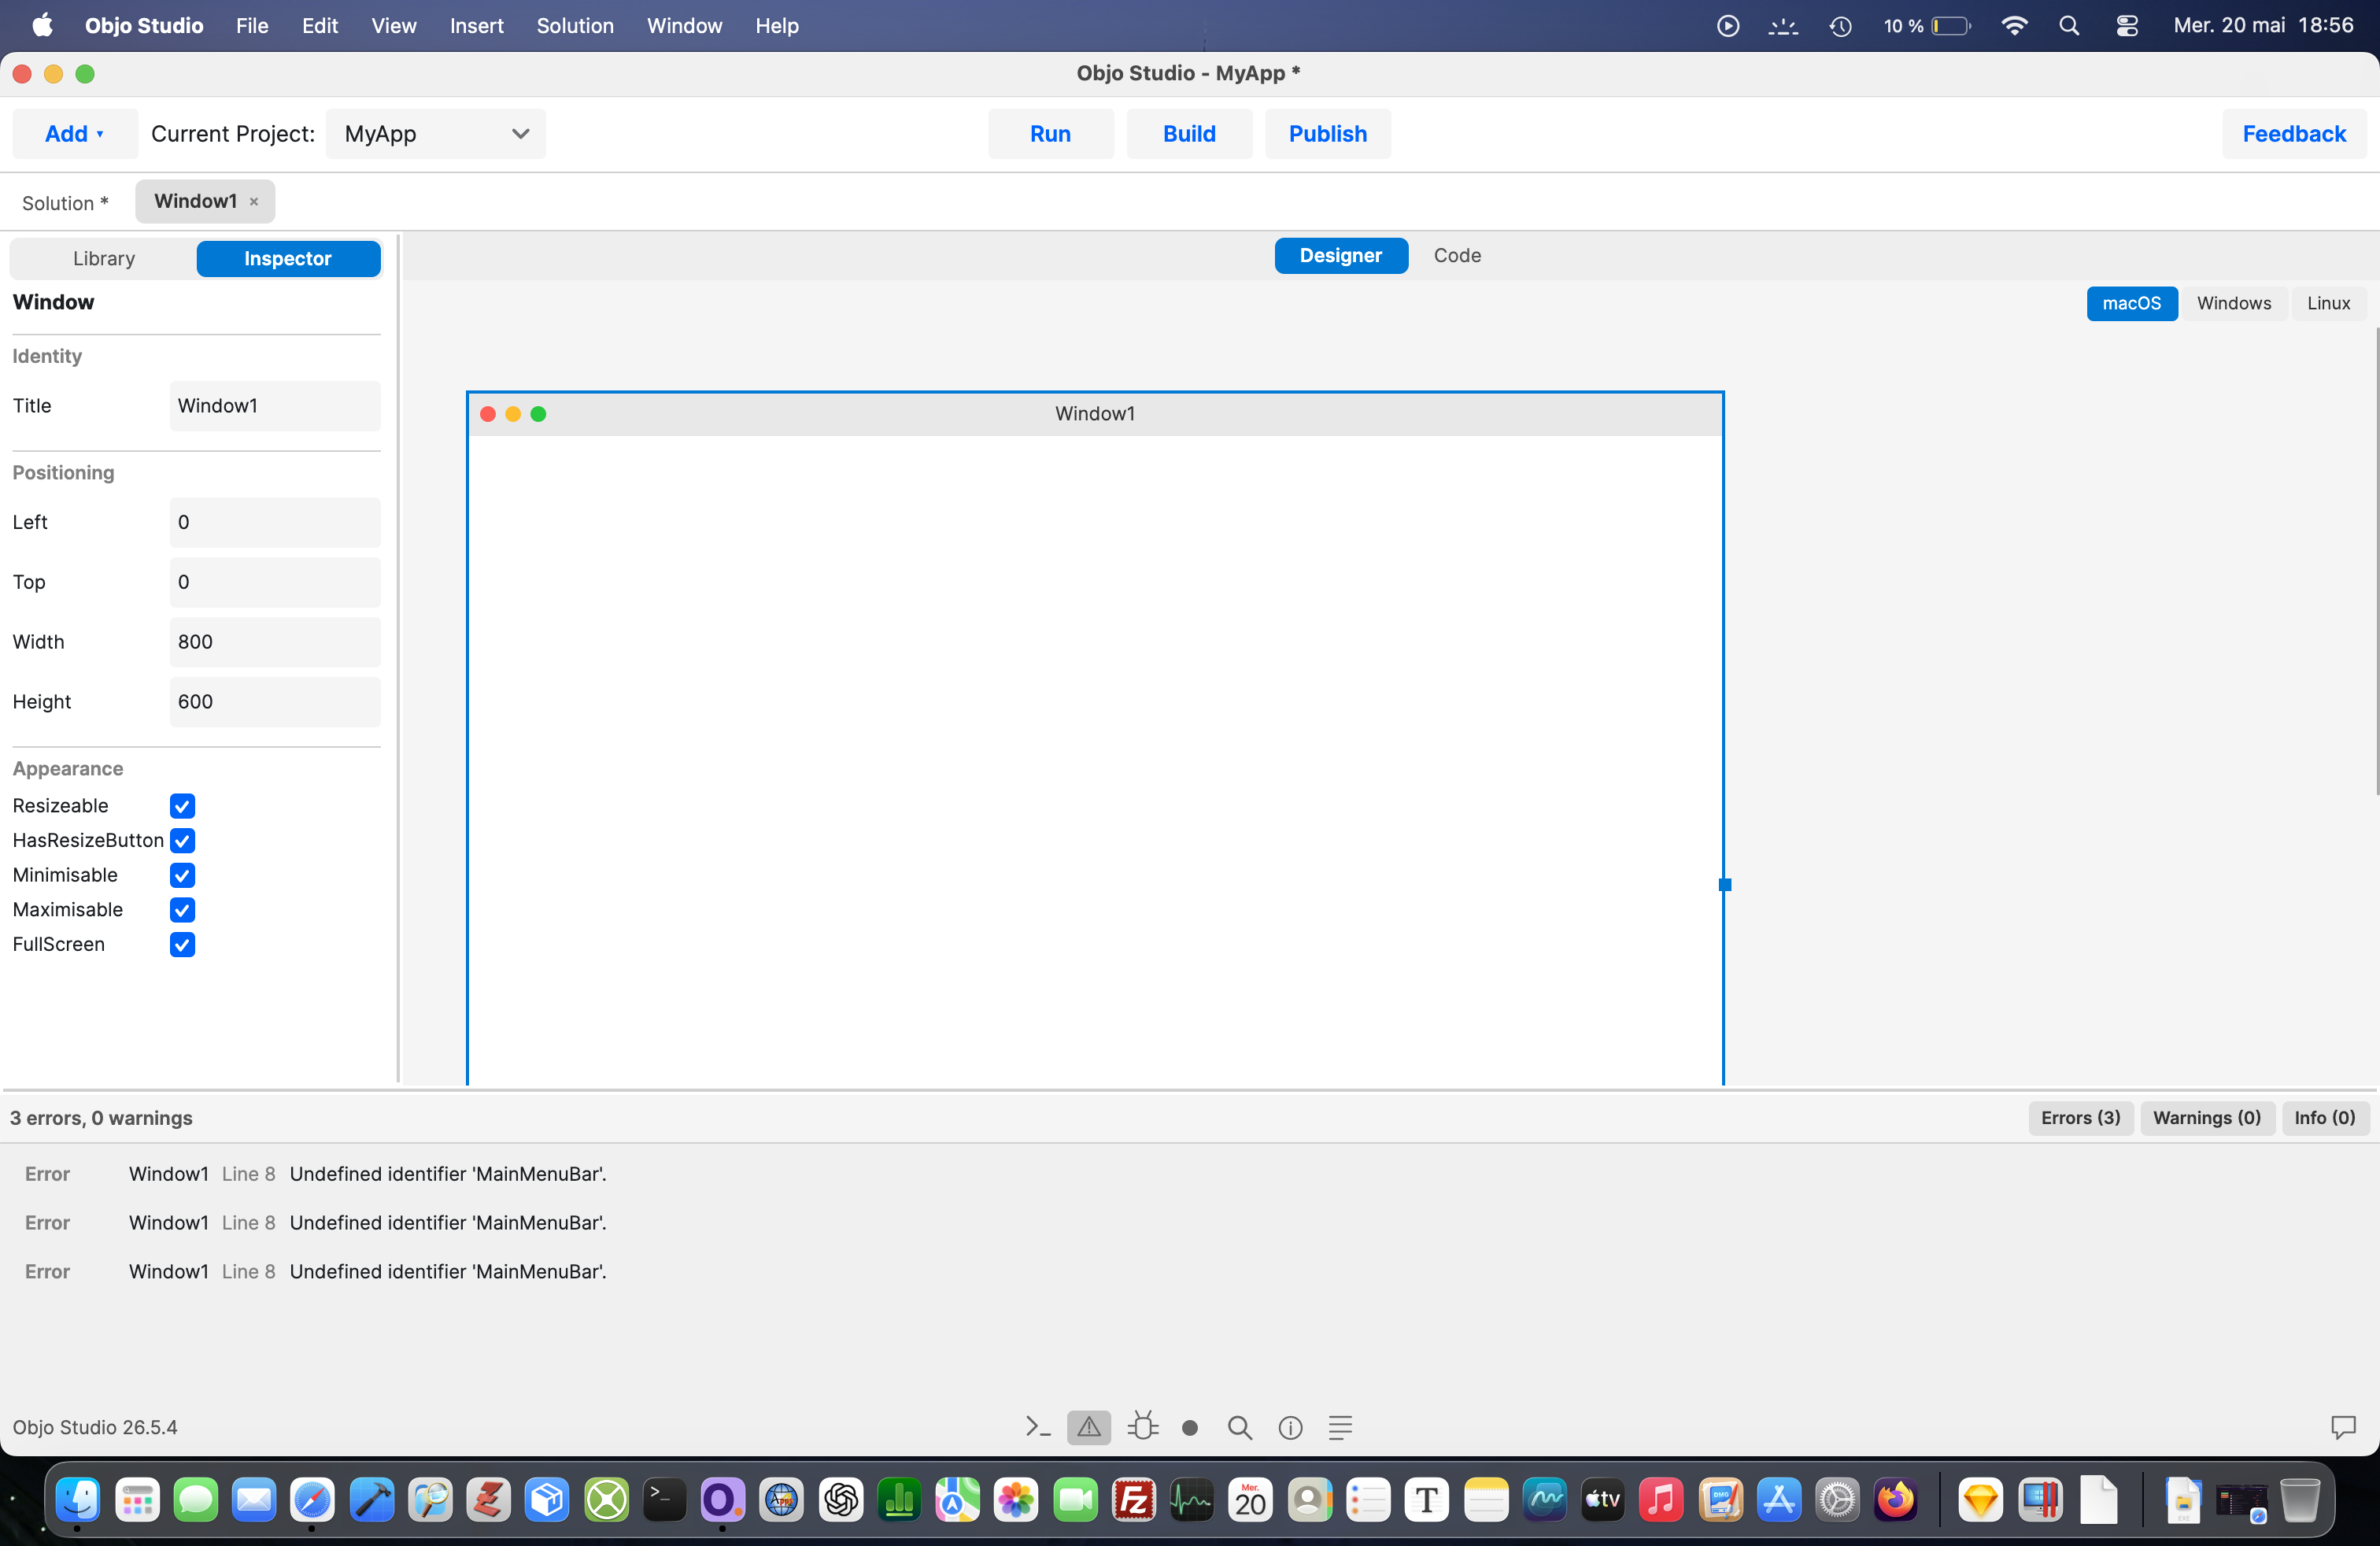Click the Wi-Fi status icon
The image size is (2380, 1546).
tap(2014, 26)
